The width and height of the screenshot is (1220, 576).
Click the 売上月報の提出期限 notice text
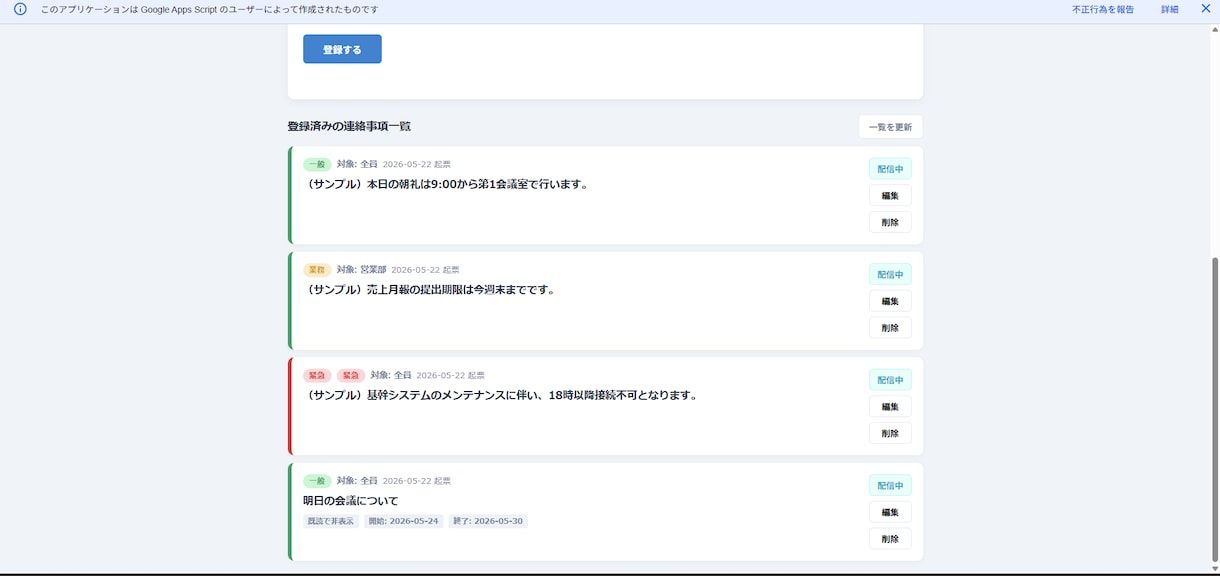tap(429, 290)
